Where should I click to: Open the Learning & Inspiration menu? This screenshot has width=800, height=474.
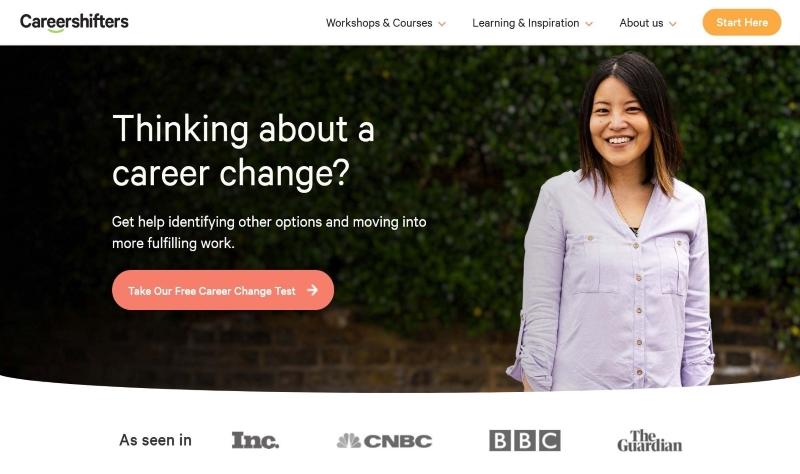532,23
